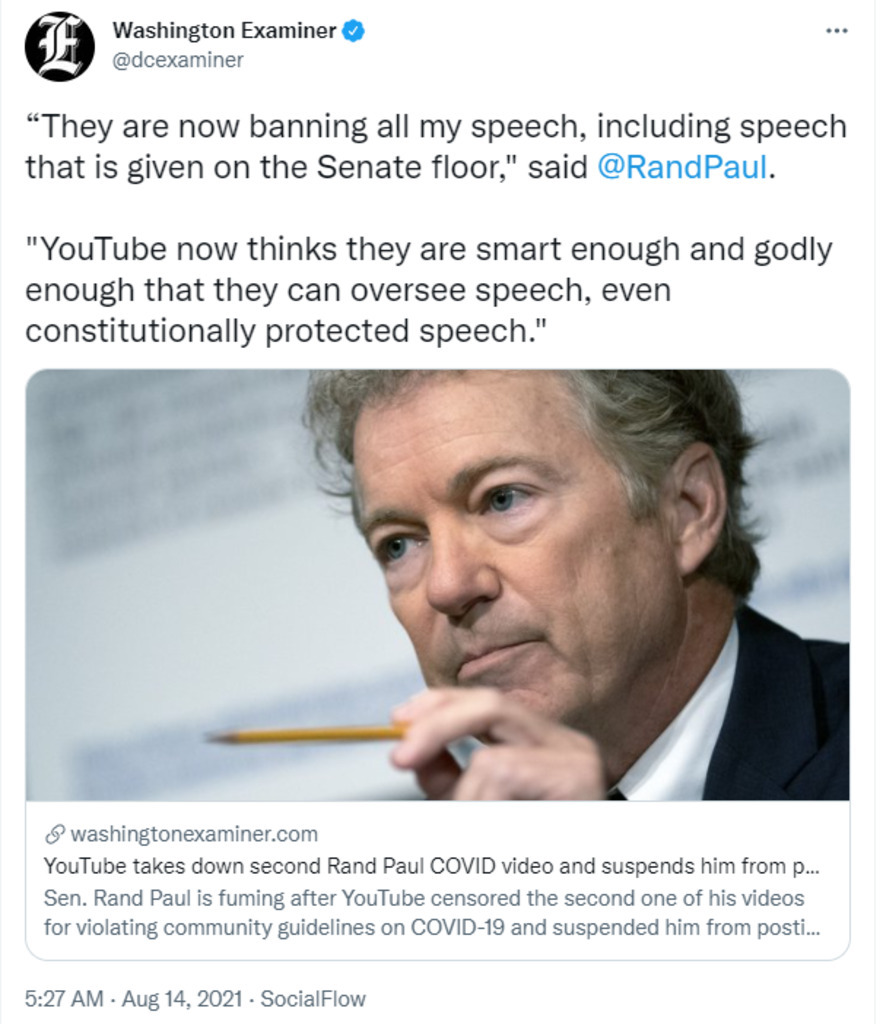This screenshot has width=883, height=1024.
Task: Click the yellow pencil in the photo
Action: [x=307, y=734]
